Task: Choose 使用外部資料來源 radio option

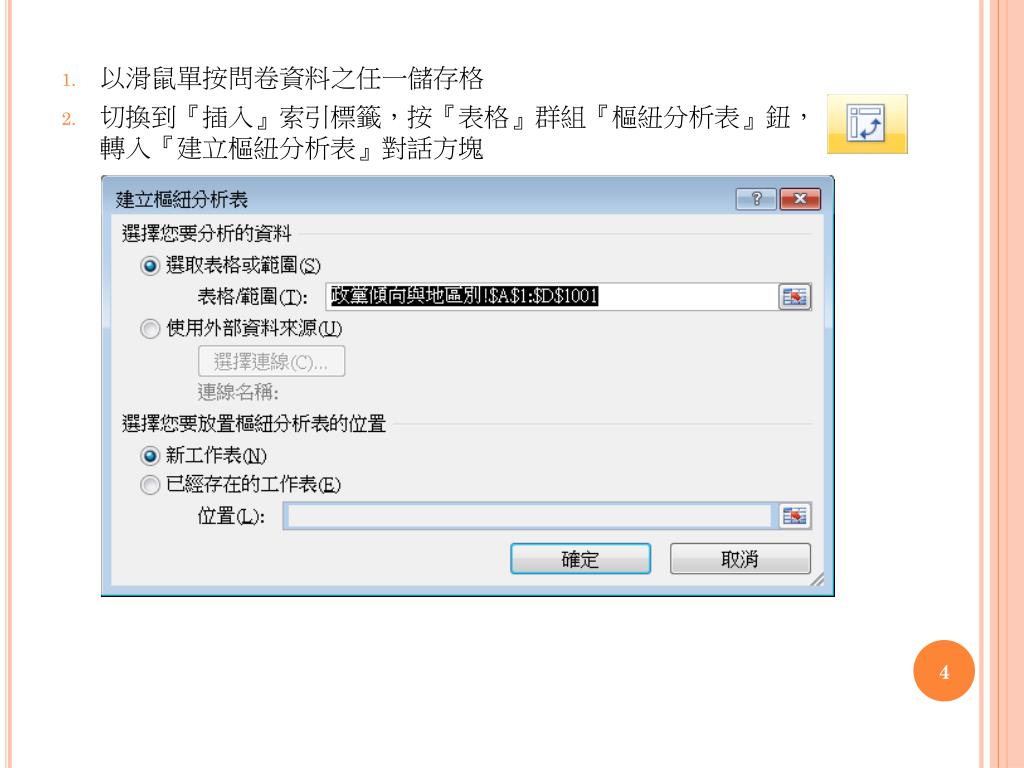Action: point(150,328)
